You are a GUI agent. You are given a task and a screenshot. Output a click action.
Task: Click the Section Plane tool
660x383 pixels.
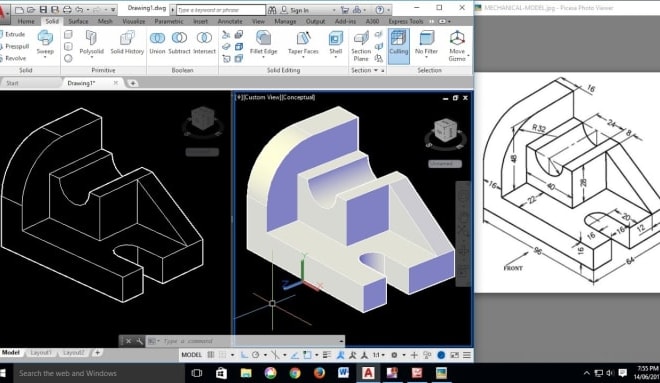(361, 46)
